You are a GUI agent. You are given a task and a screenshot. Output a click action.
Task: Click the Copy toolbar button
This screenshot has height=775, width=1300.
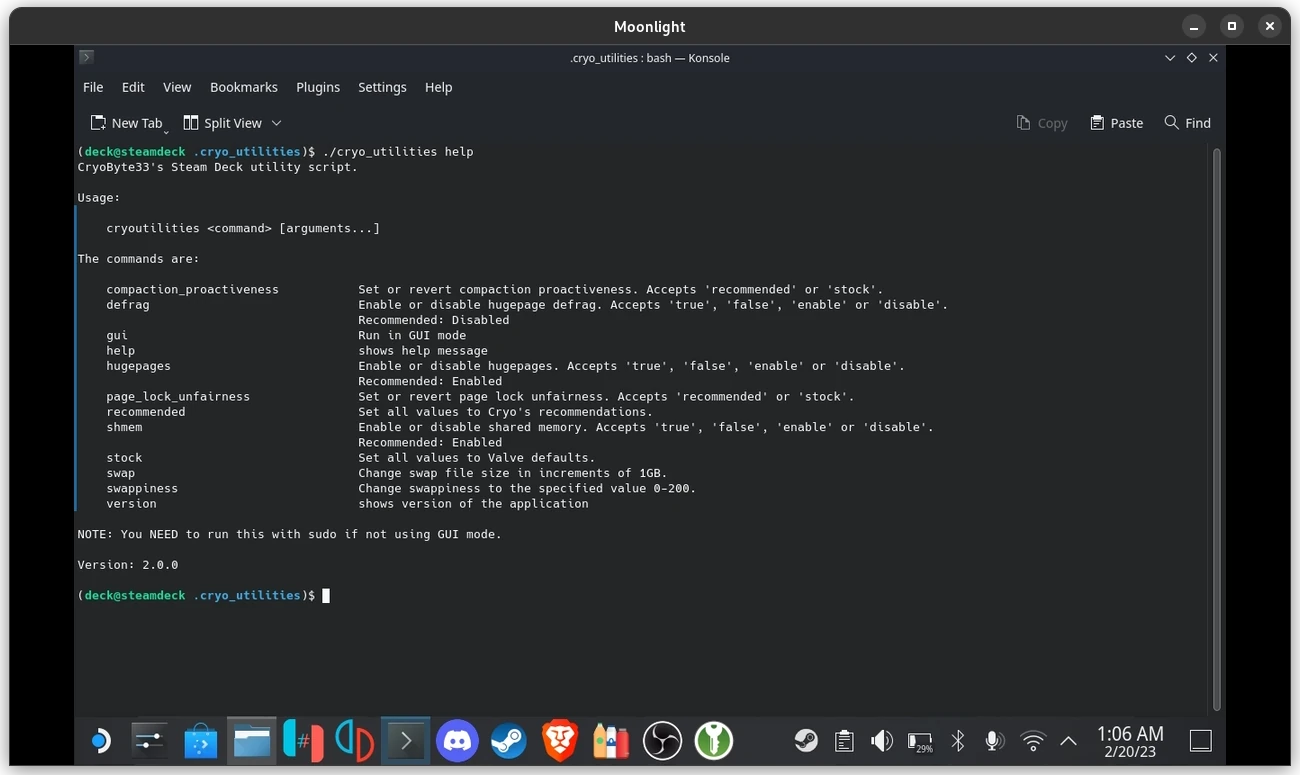1042,123
